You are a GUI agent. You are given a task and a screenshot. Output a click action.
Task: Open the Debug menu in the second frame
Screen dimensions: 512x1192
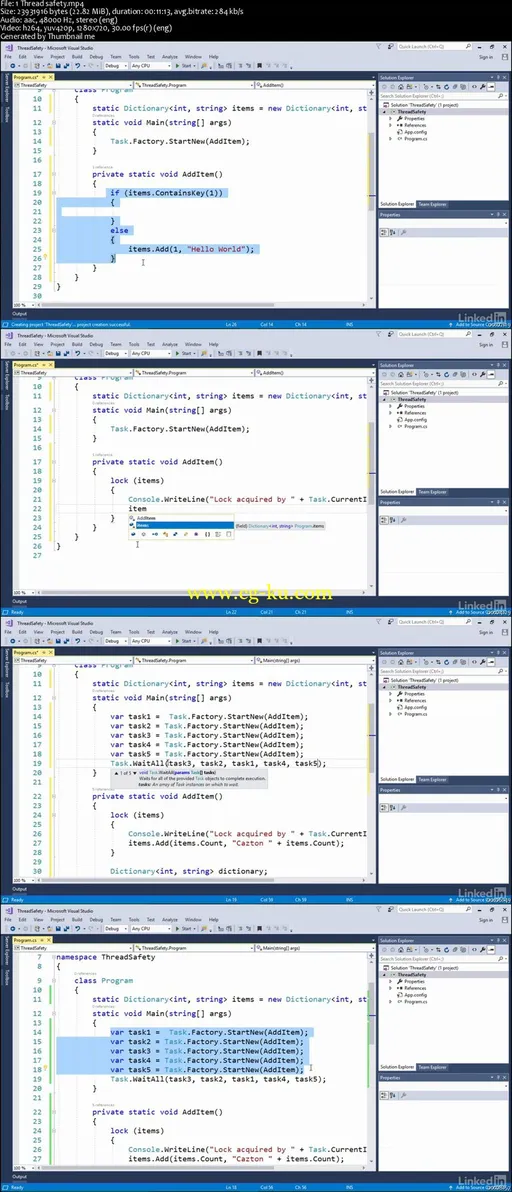point(96,344)
